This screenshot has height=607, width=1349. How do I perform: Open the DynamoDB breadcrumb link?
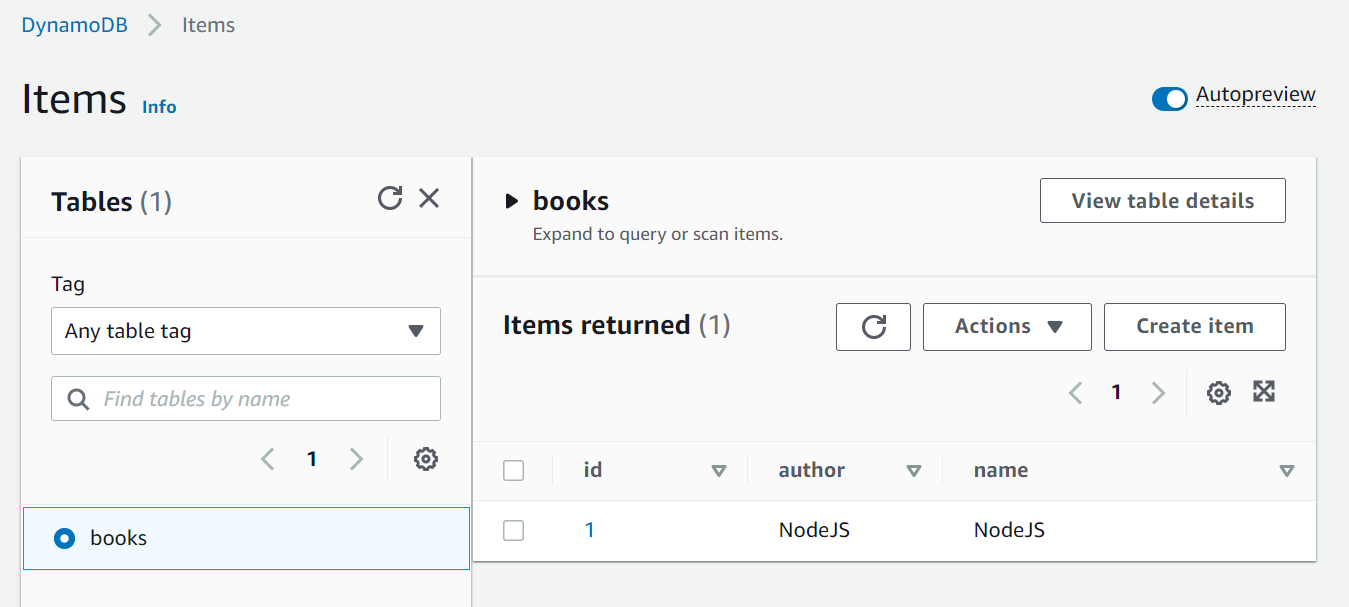pyautogui.click(x=75, y=25)
